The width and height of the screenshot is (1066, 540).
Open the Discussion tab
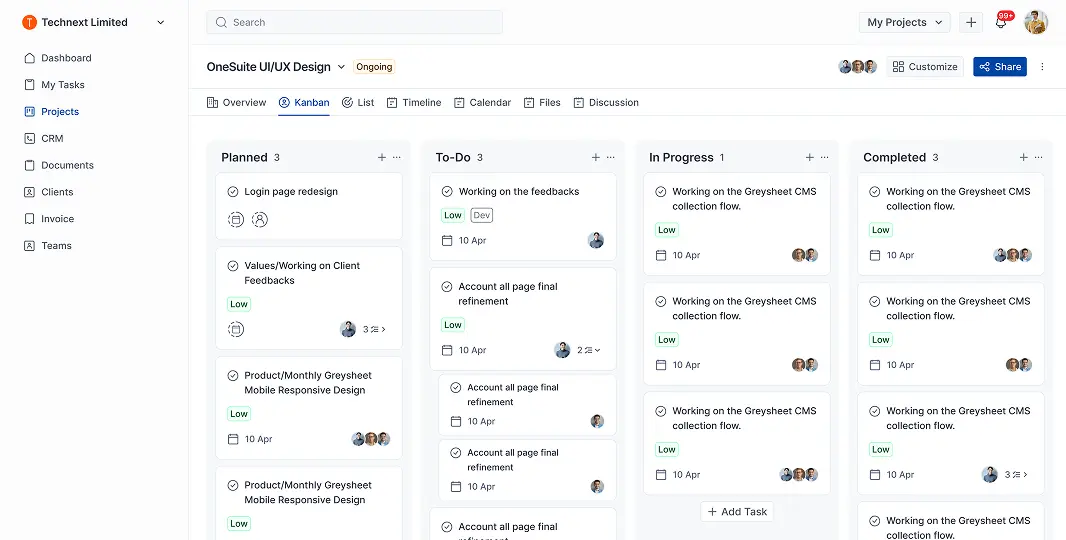pos(606,103)
